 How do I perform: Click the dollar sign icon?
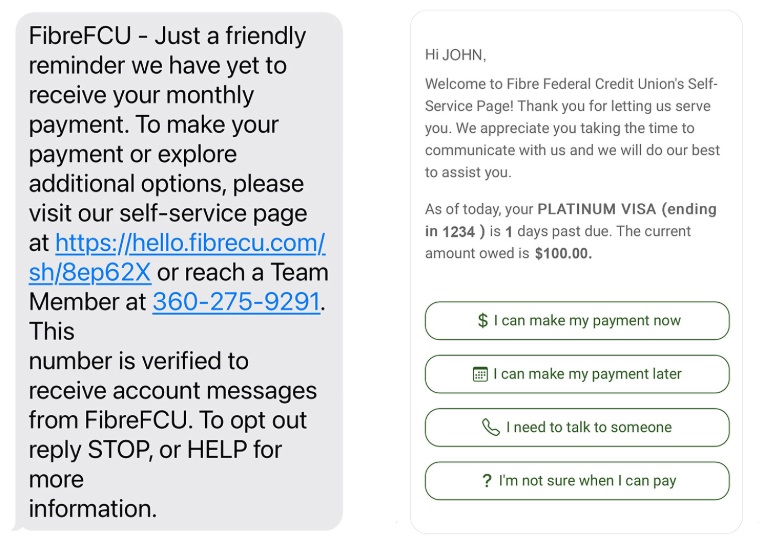(x=482, y=320)
